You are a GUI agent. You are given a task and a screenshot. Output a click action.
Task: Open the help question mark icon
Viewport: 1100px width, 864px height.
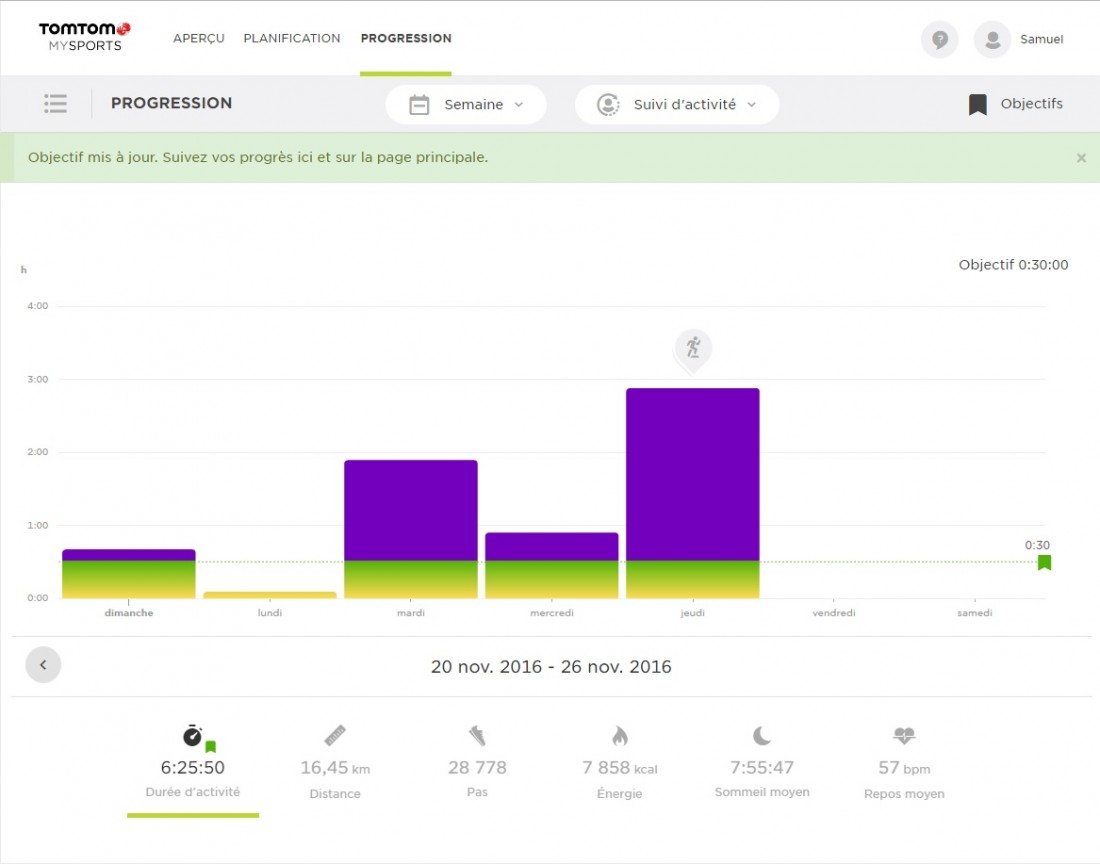tap(939, 40)
